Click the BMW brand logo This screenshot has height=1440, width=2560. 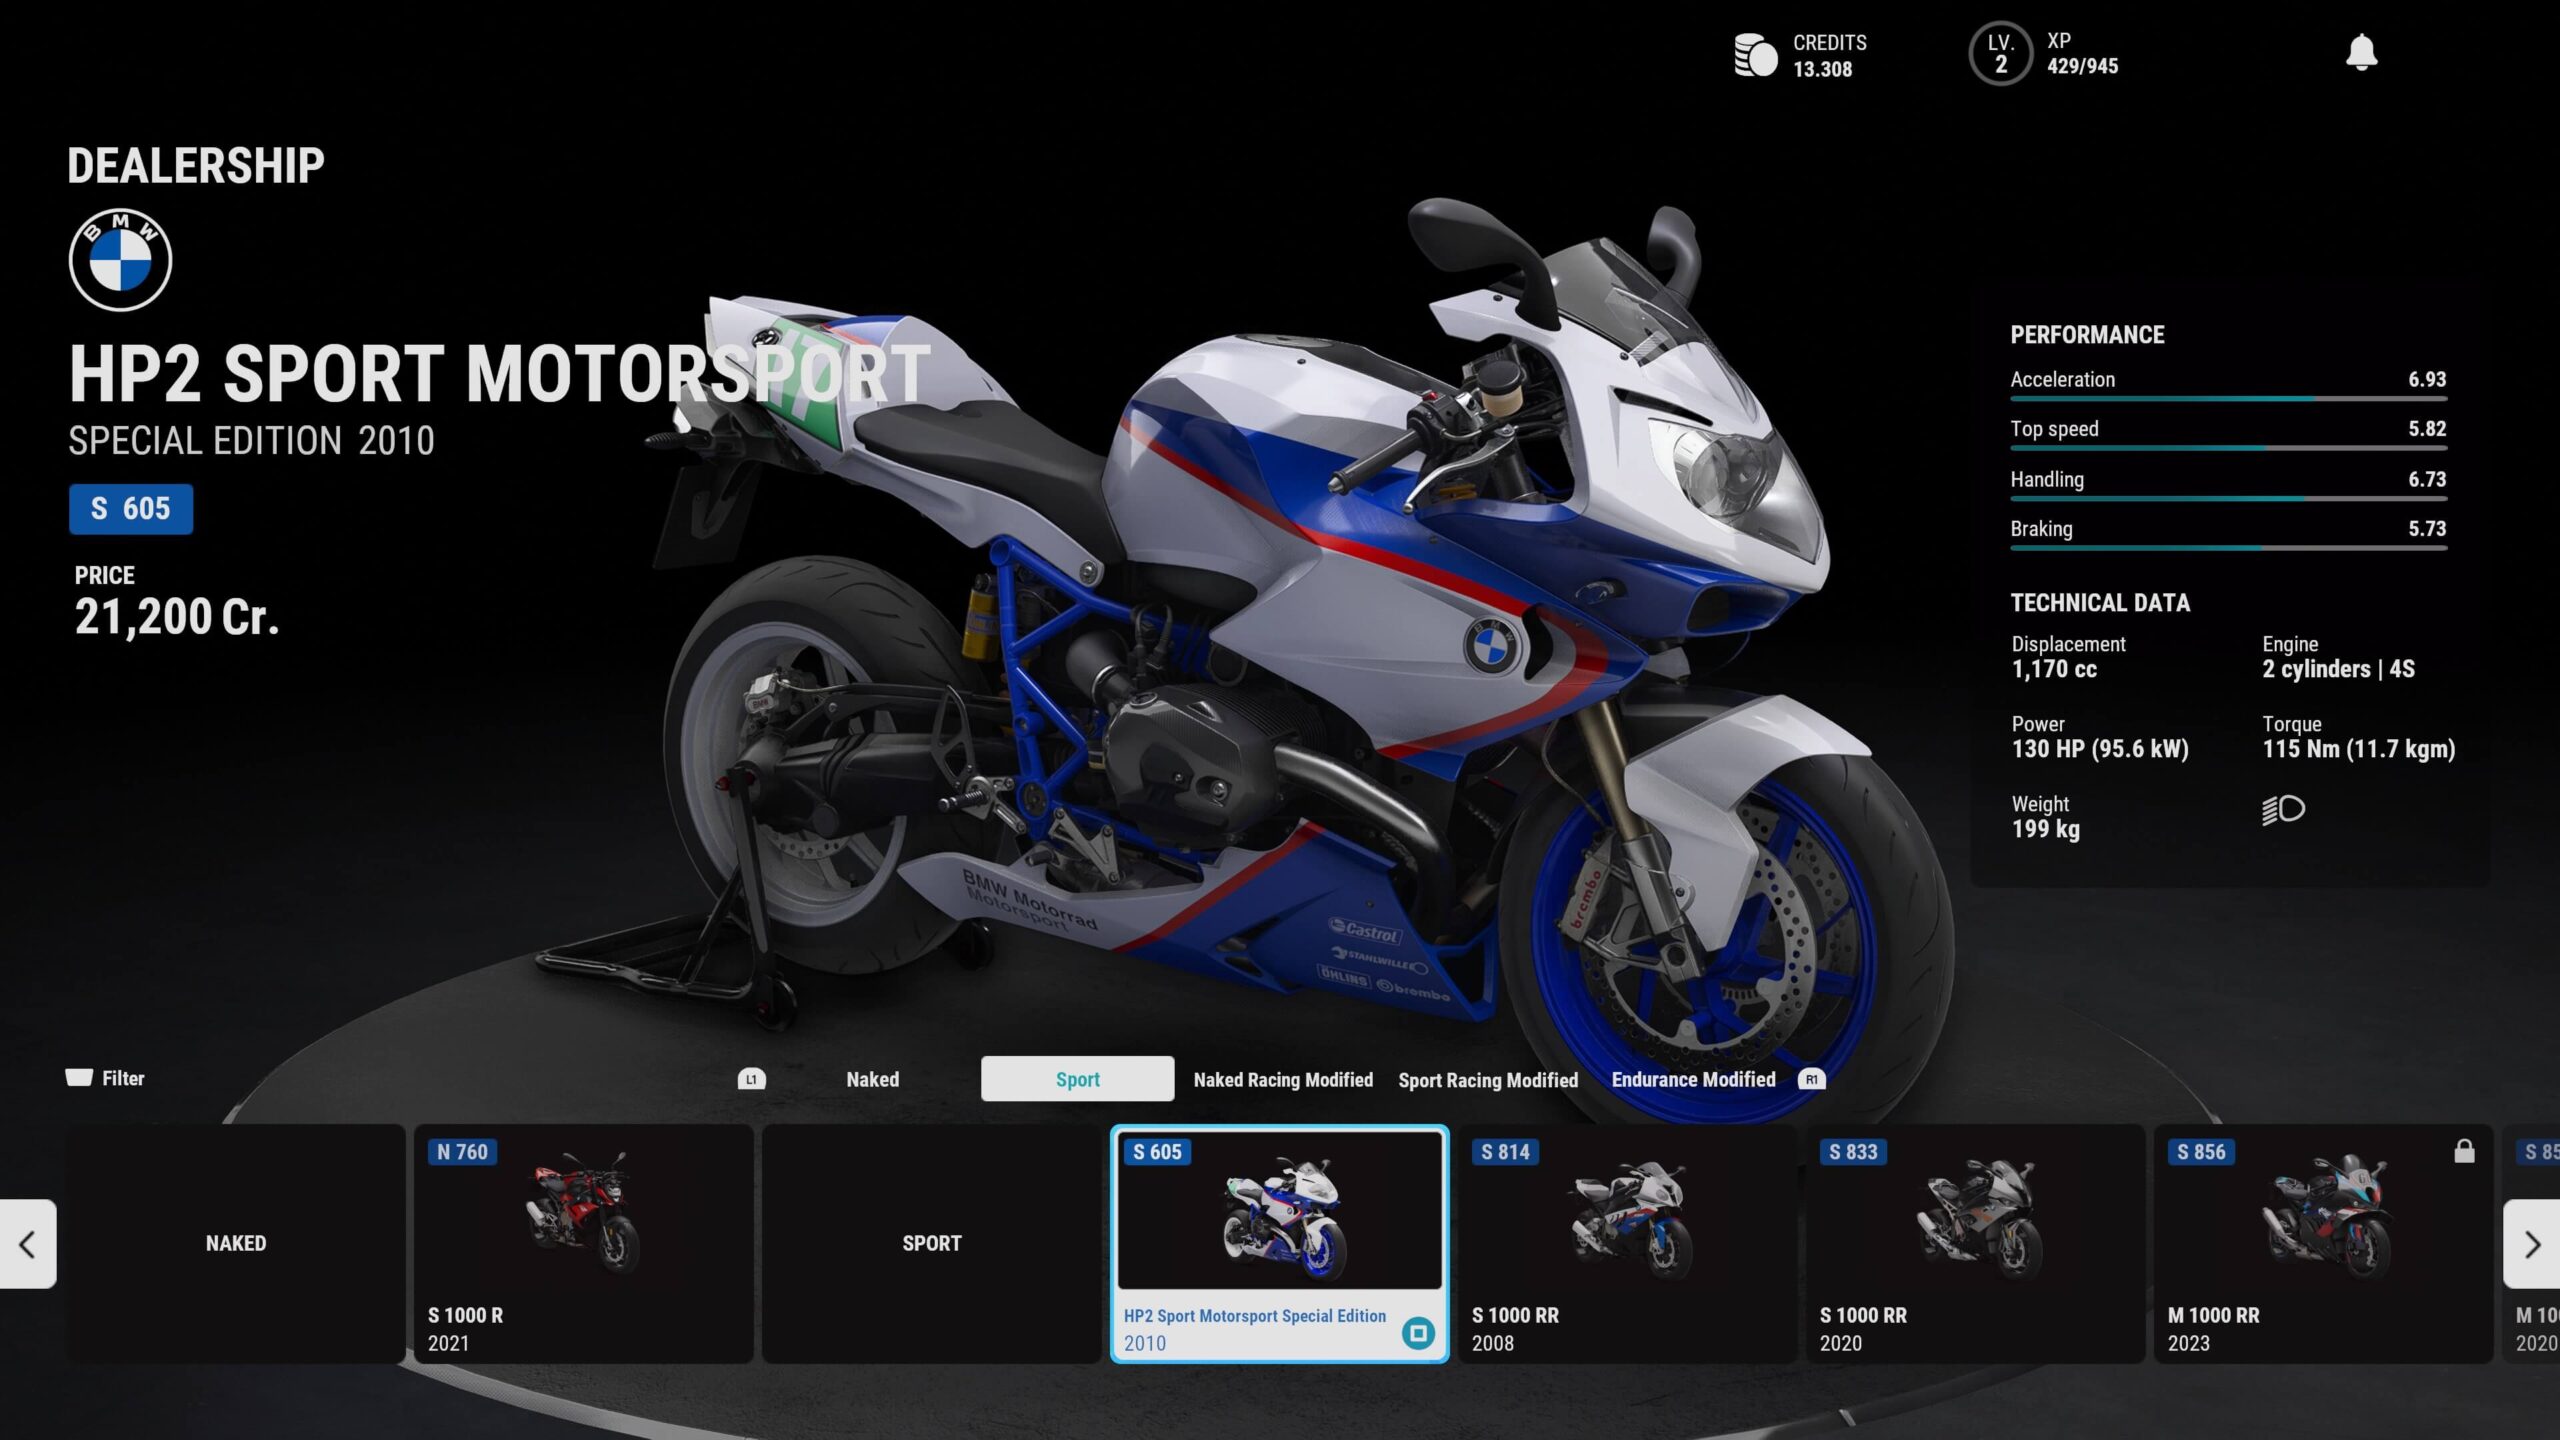[120, 260]
